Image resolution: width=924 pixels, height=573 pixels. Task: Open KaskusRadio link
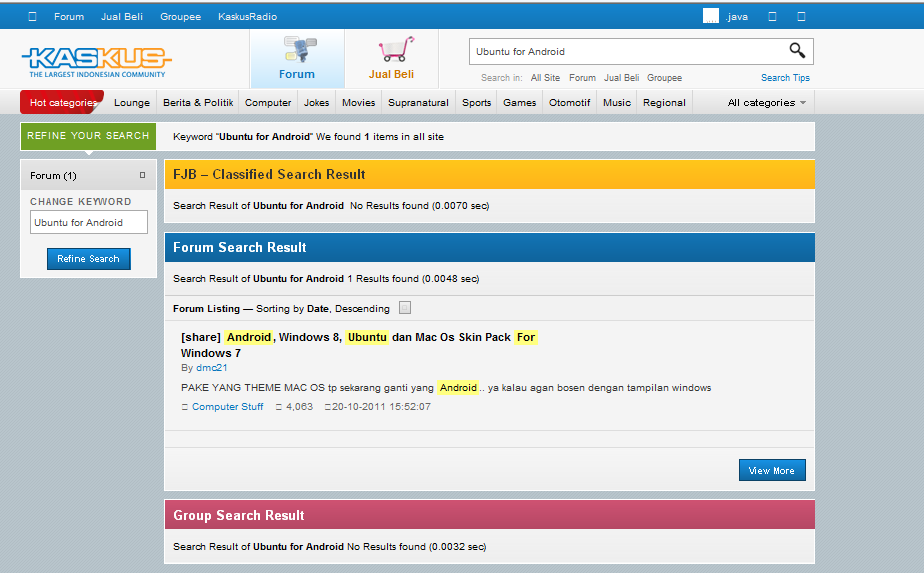pos(248,17)
